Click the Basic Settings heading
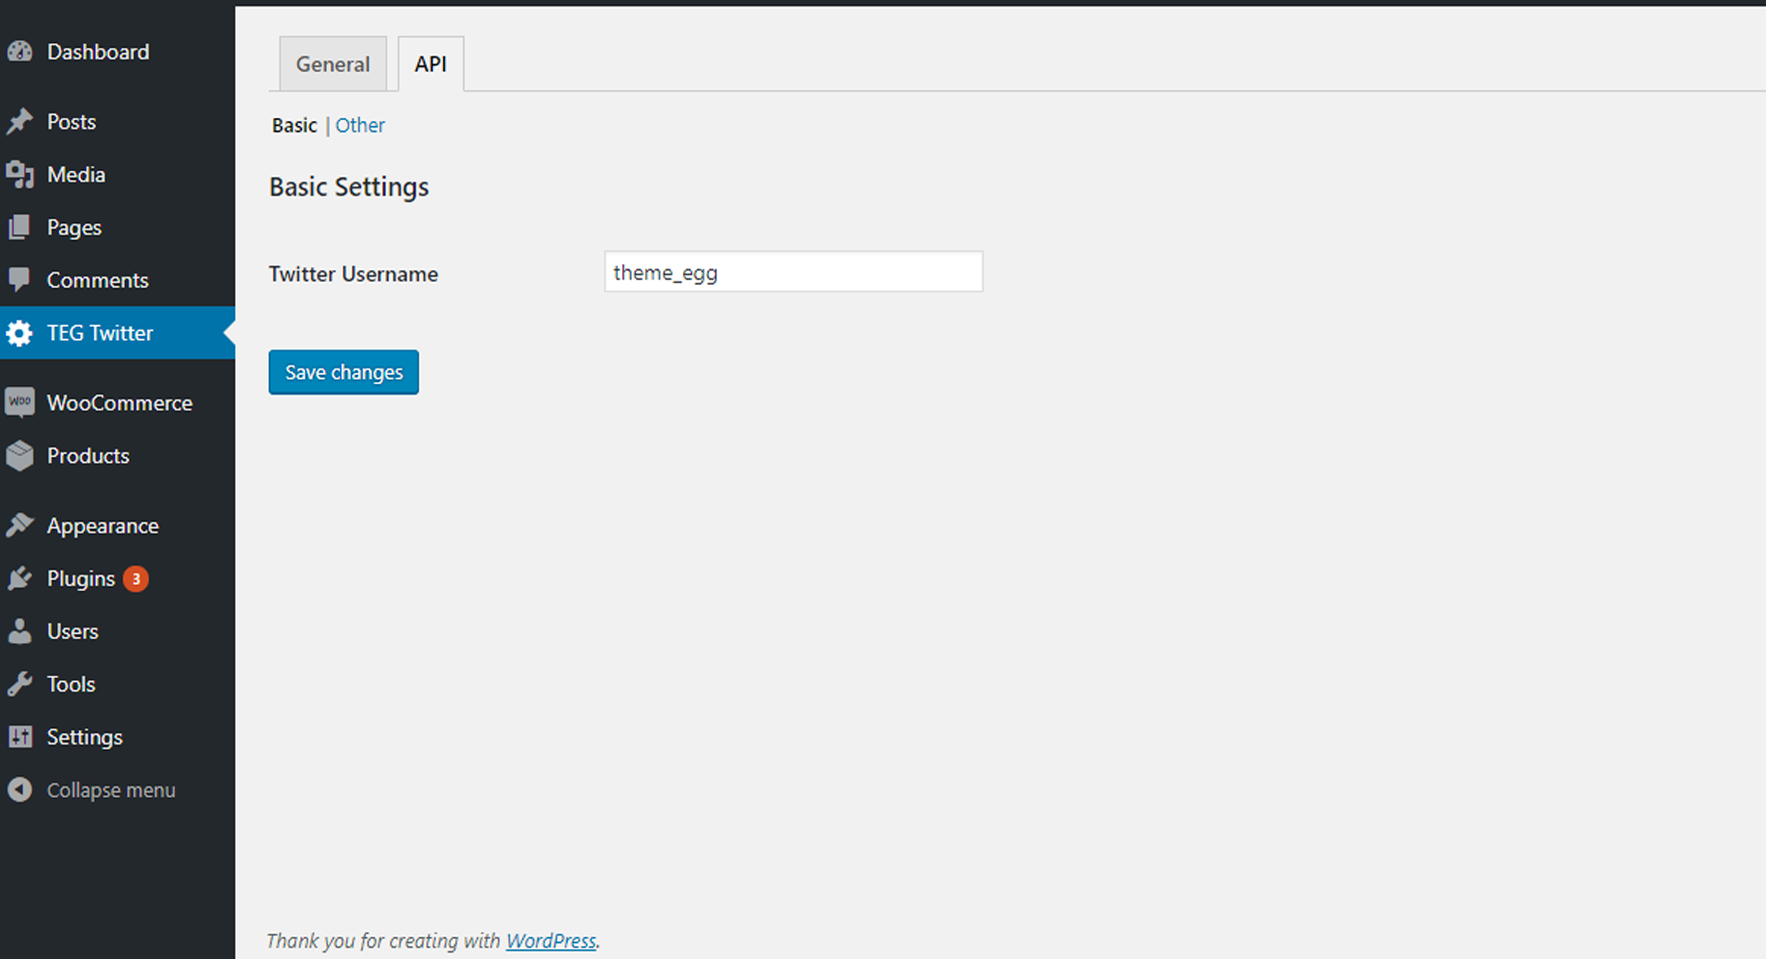This screenshot has height=959, width=1766. [349, 187]
